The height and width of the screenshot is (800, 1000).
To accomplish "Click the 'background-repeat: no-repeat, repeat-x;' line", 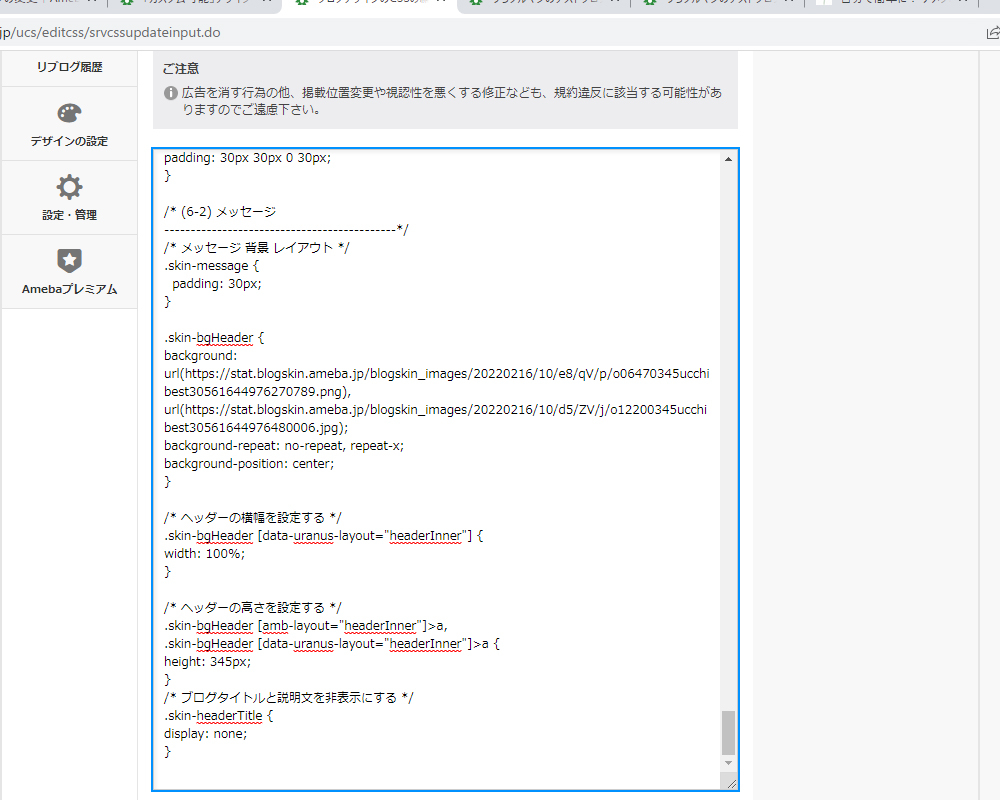I will tap(284, 446).
